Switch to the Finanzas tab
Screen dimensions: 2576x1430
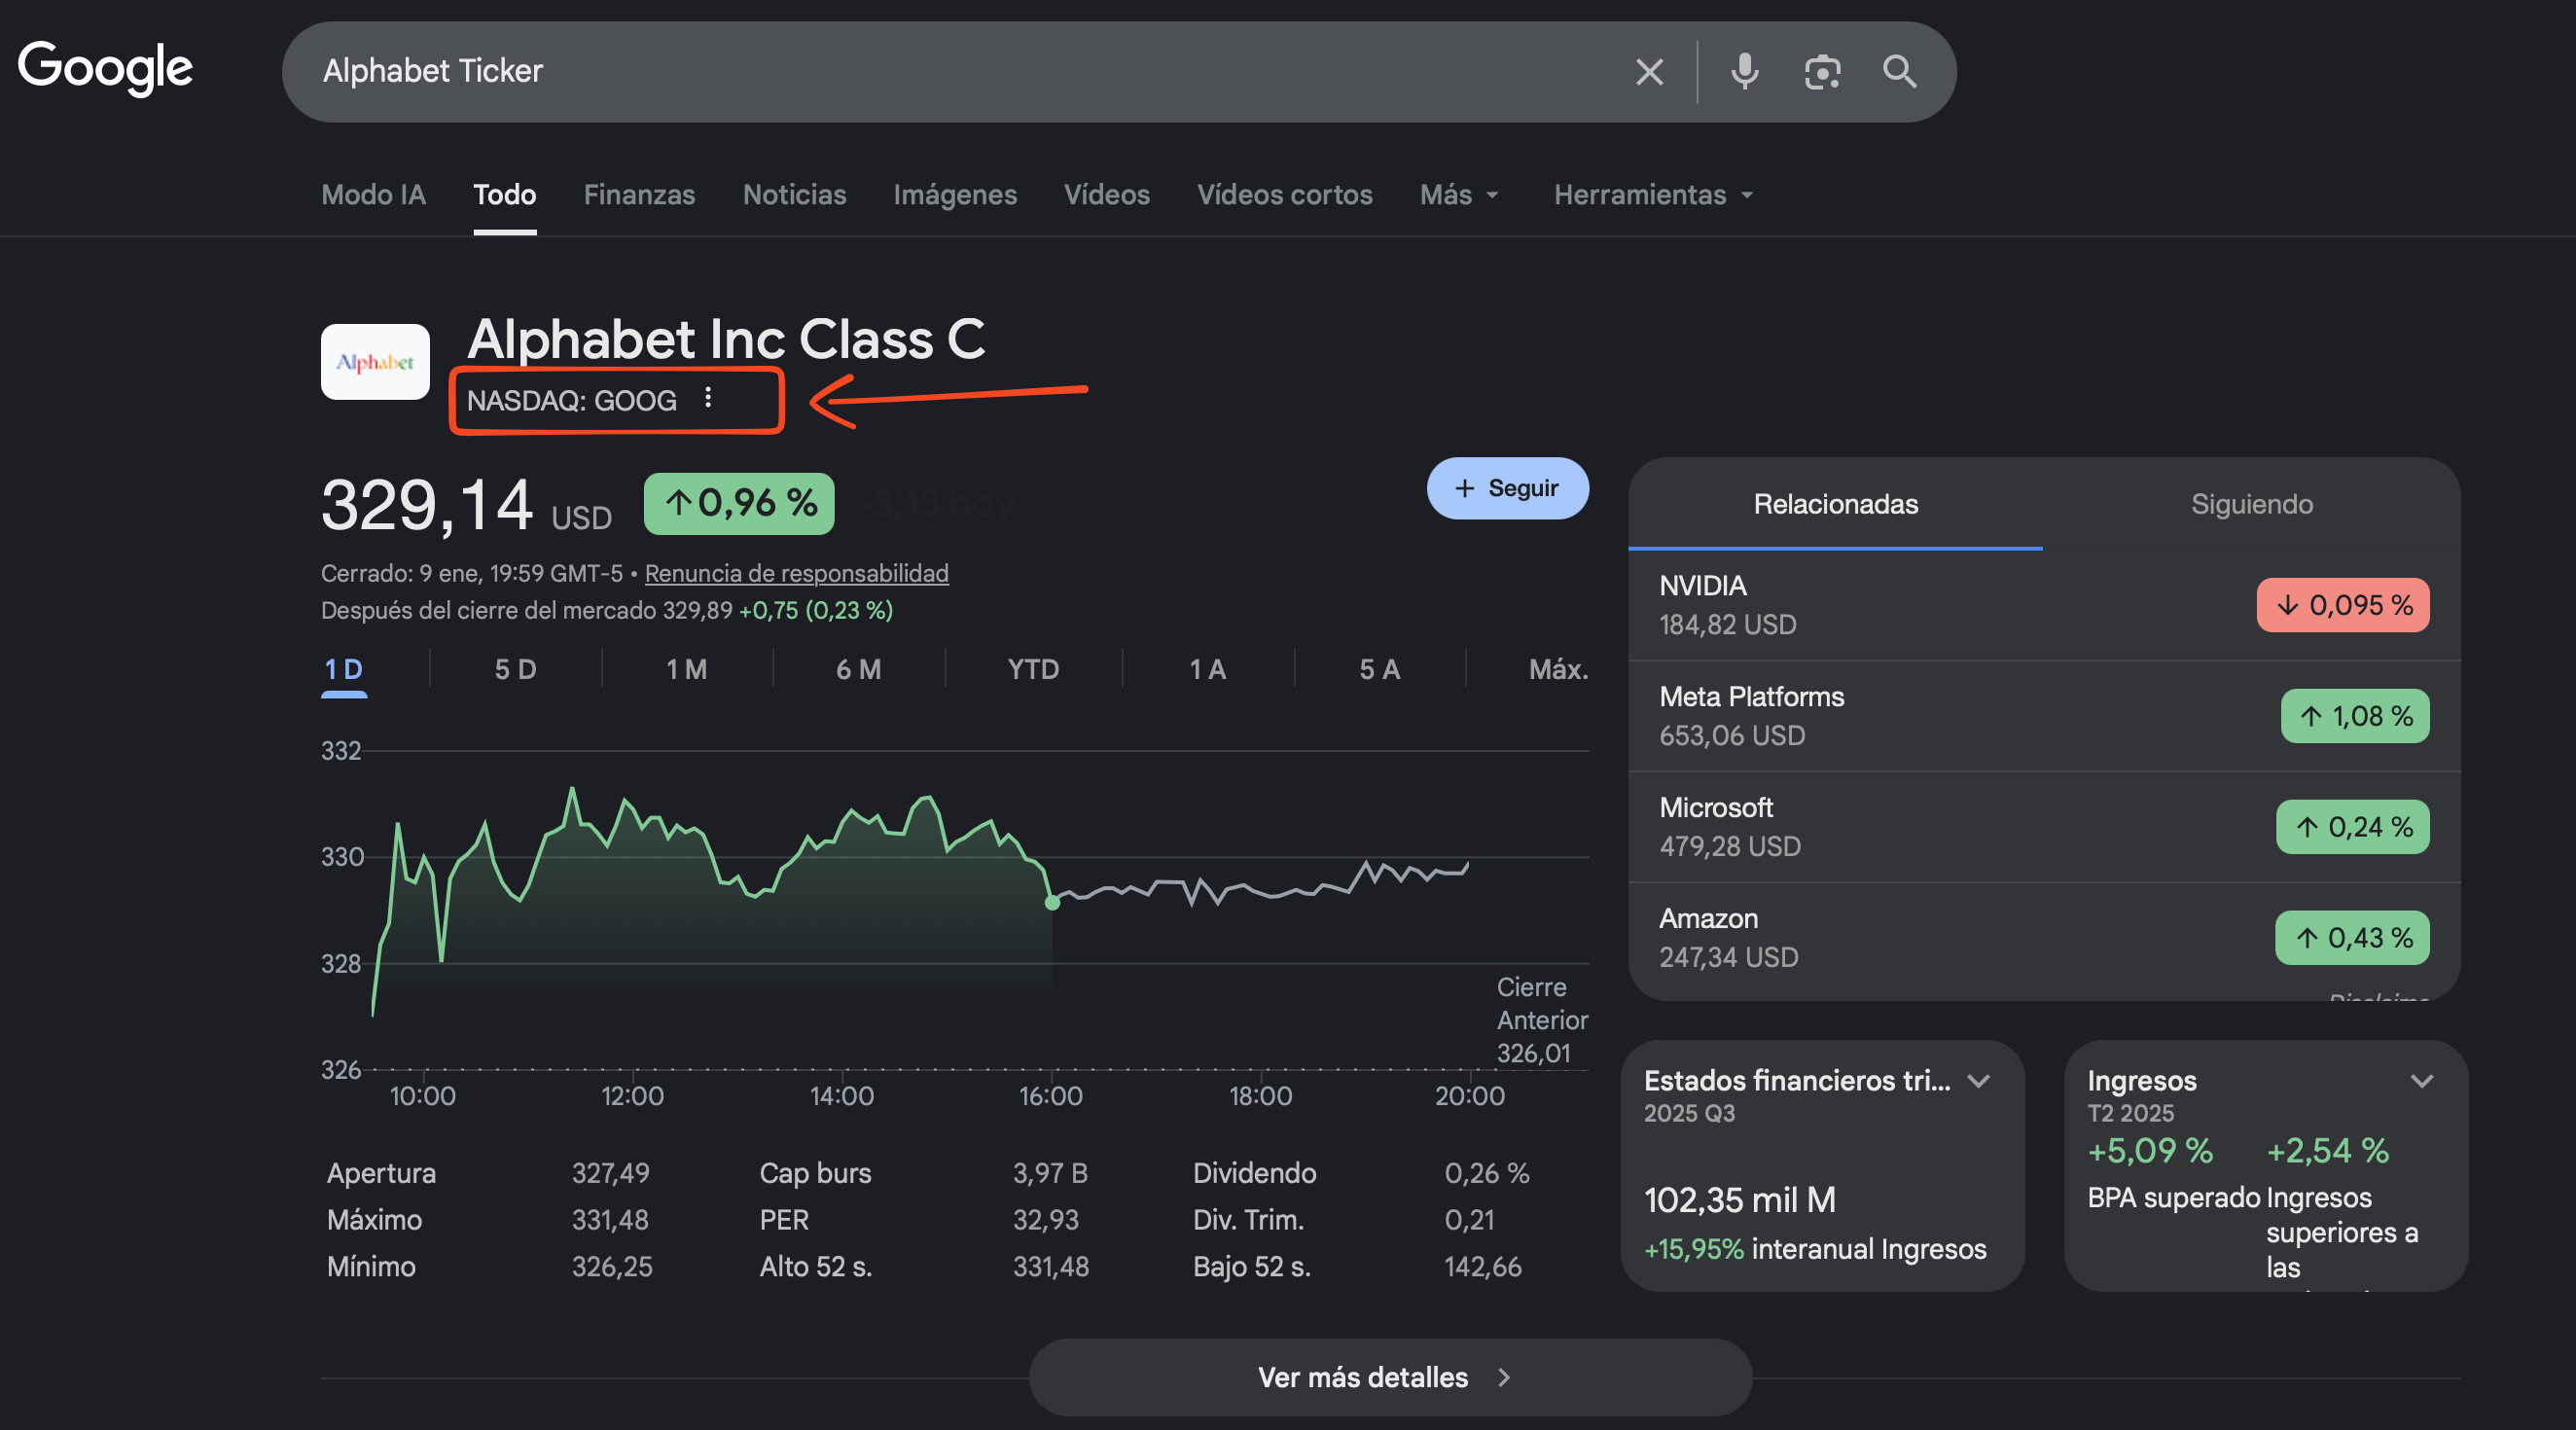(639, 195)
